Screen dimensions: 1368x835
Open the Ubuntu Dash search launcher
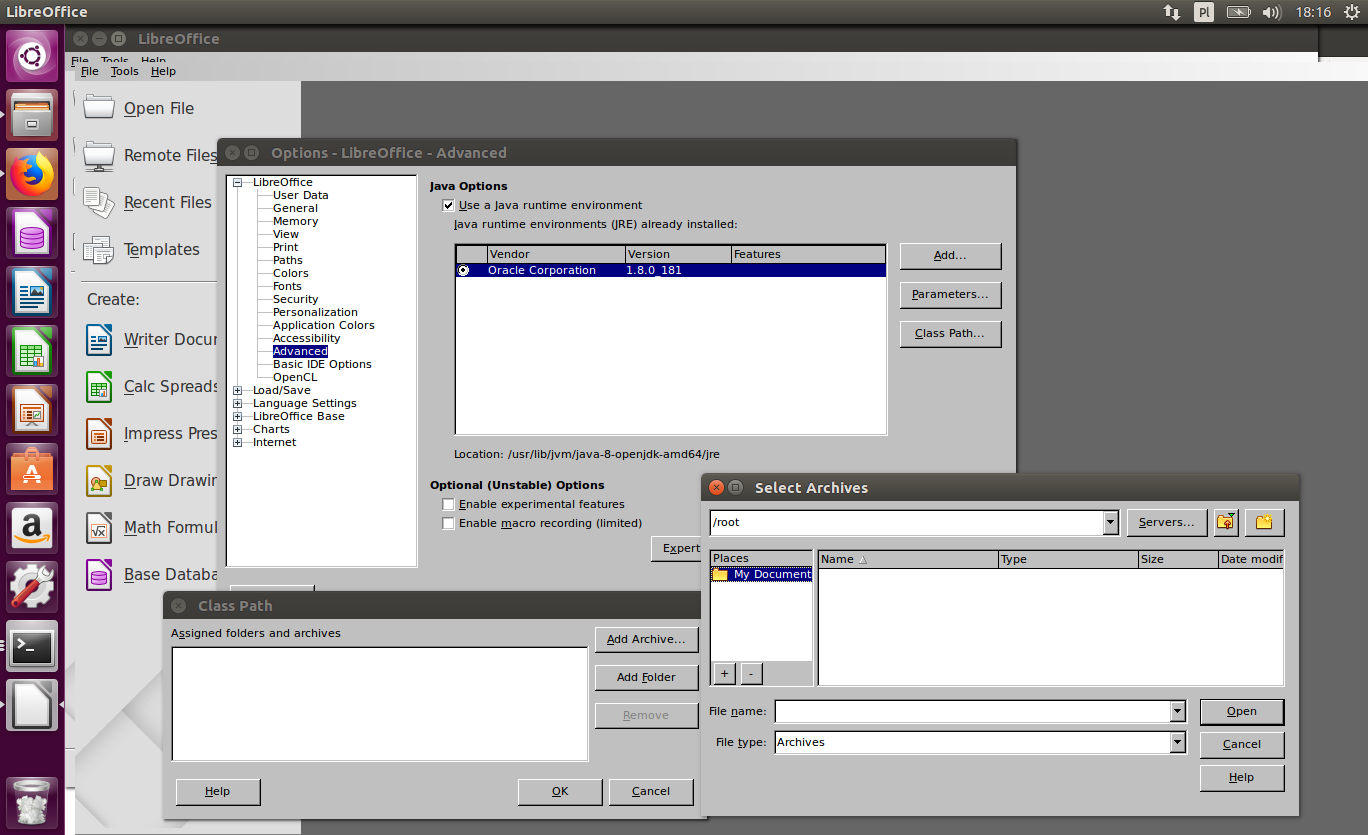[32, 57]
